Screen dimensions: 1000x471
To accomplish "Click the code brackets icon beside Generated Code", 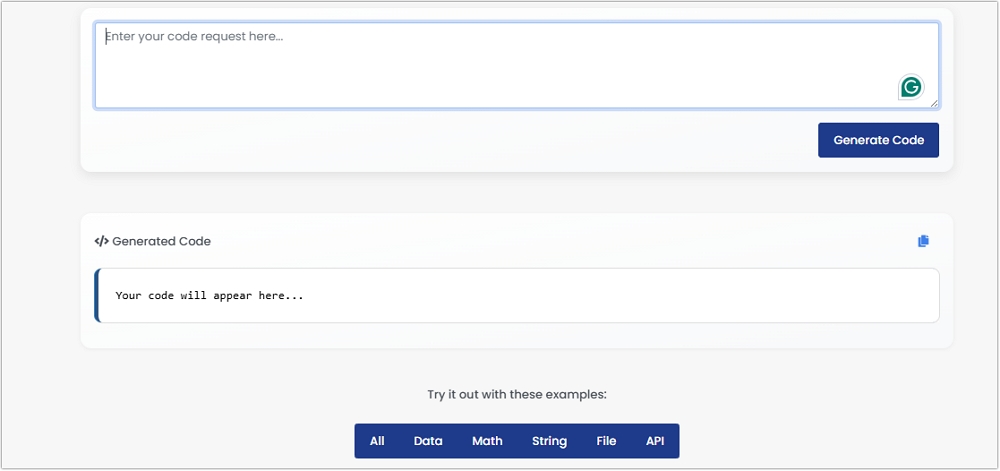I will point(101,241).
